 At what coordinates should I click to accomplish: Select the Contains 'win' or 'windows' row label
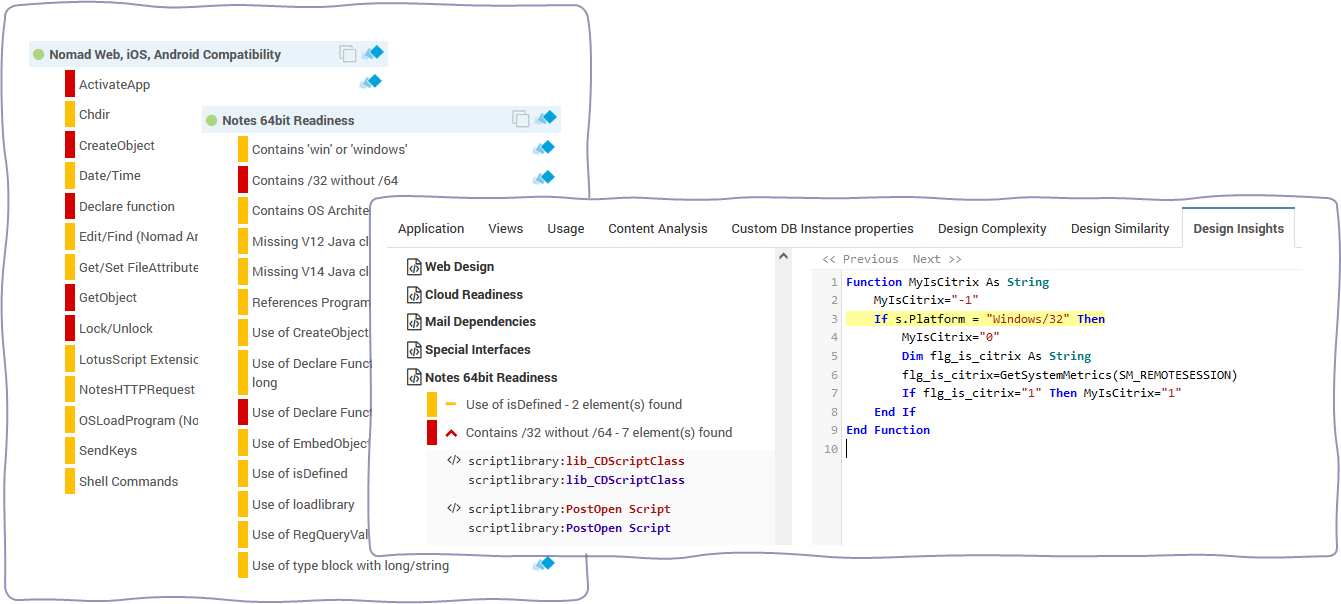click(x=330, y=150)
